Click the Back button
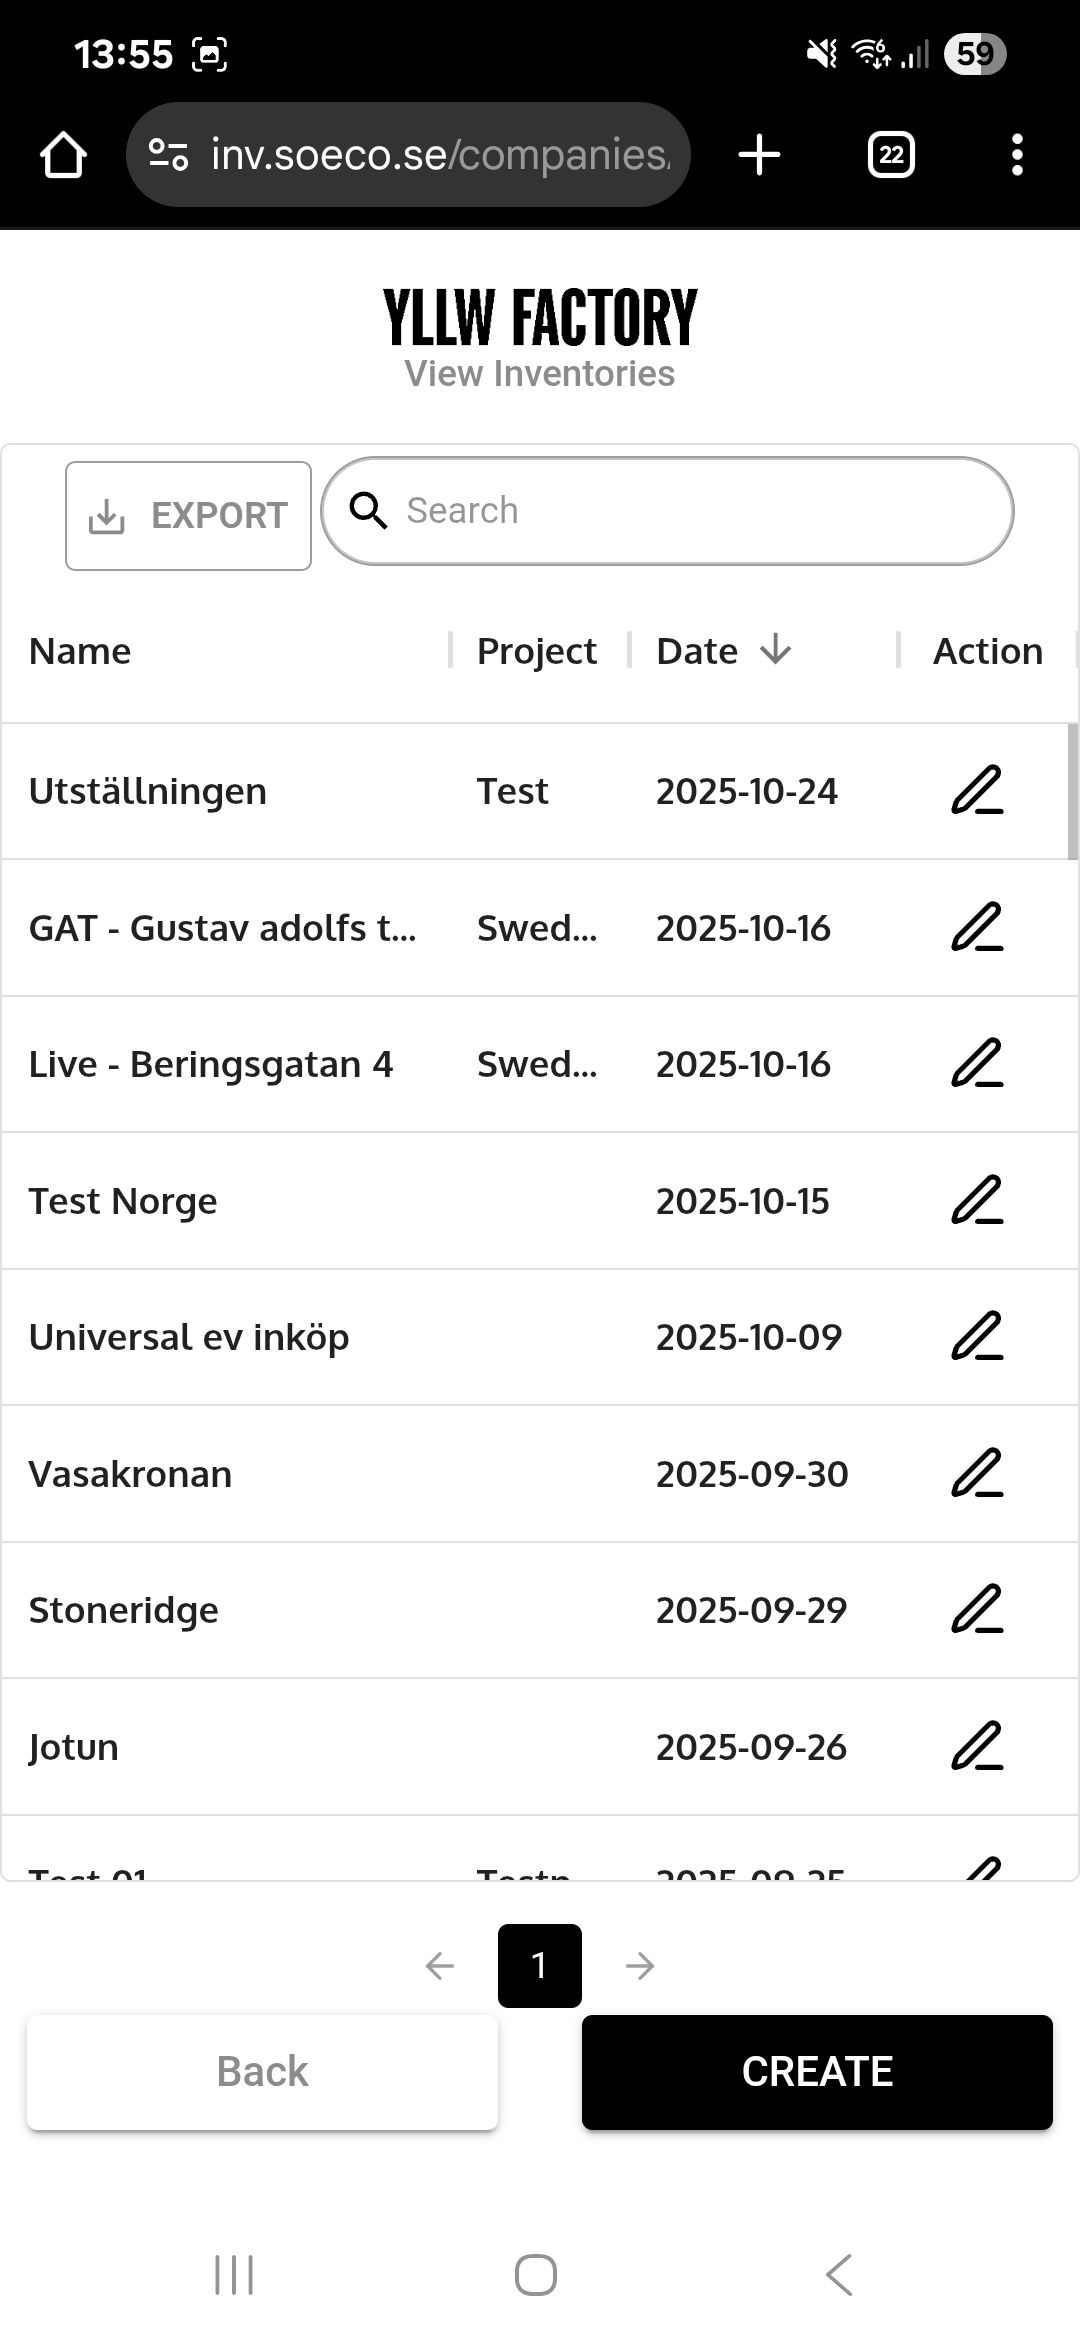Image resolution: width=1080 pixels, height=2340 pixels. tap(262, 2072)
